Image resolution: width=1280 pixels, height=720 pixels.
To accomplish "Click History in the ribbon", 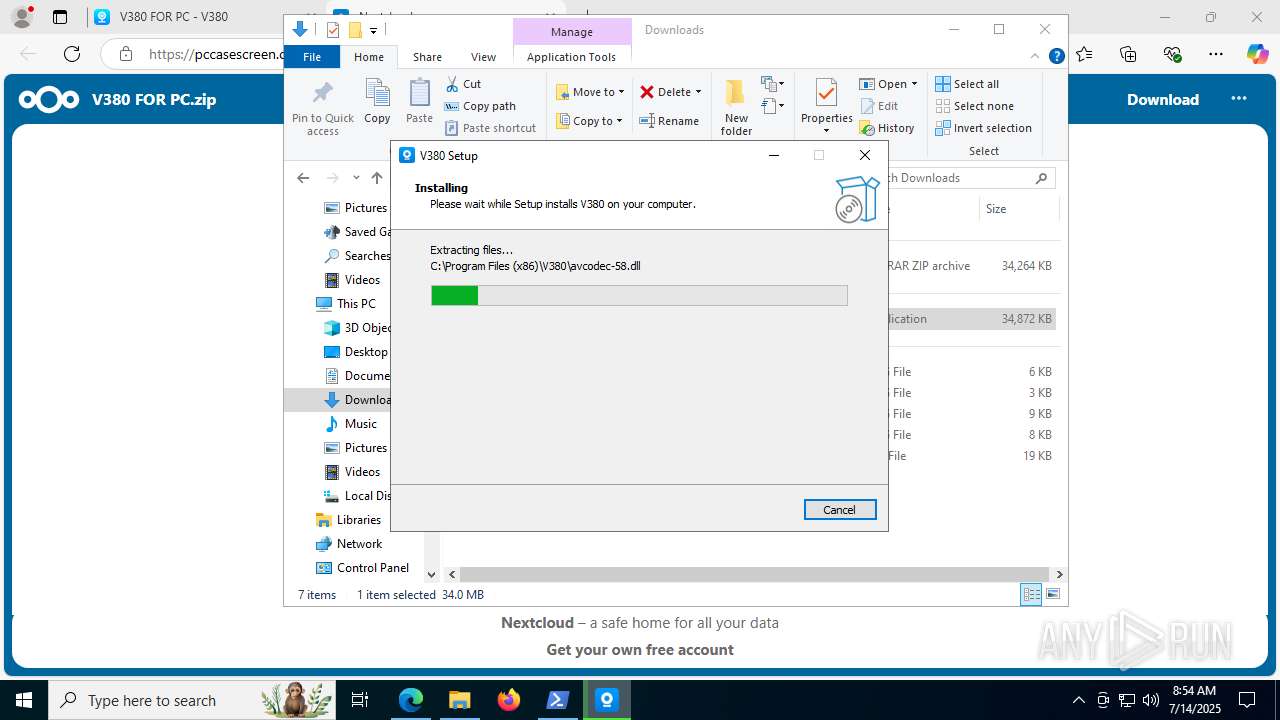I will pyautogui.click(x=887, y=128).
